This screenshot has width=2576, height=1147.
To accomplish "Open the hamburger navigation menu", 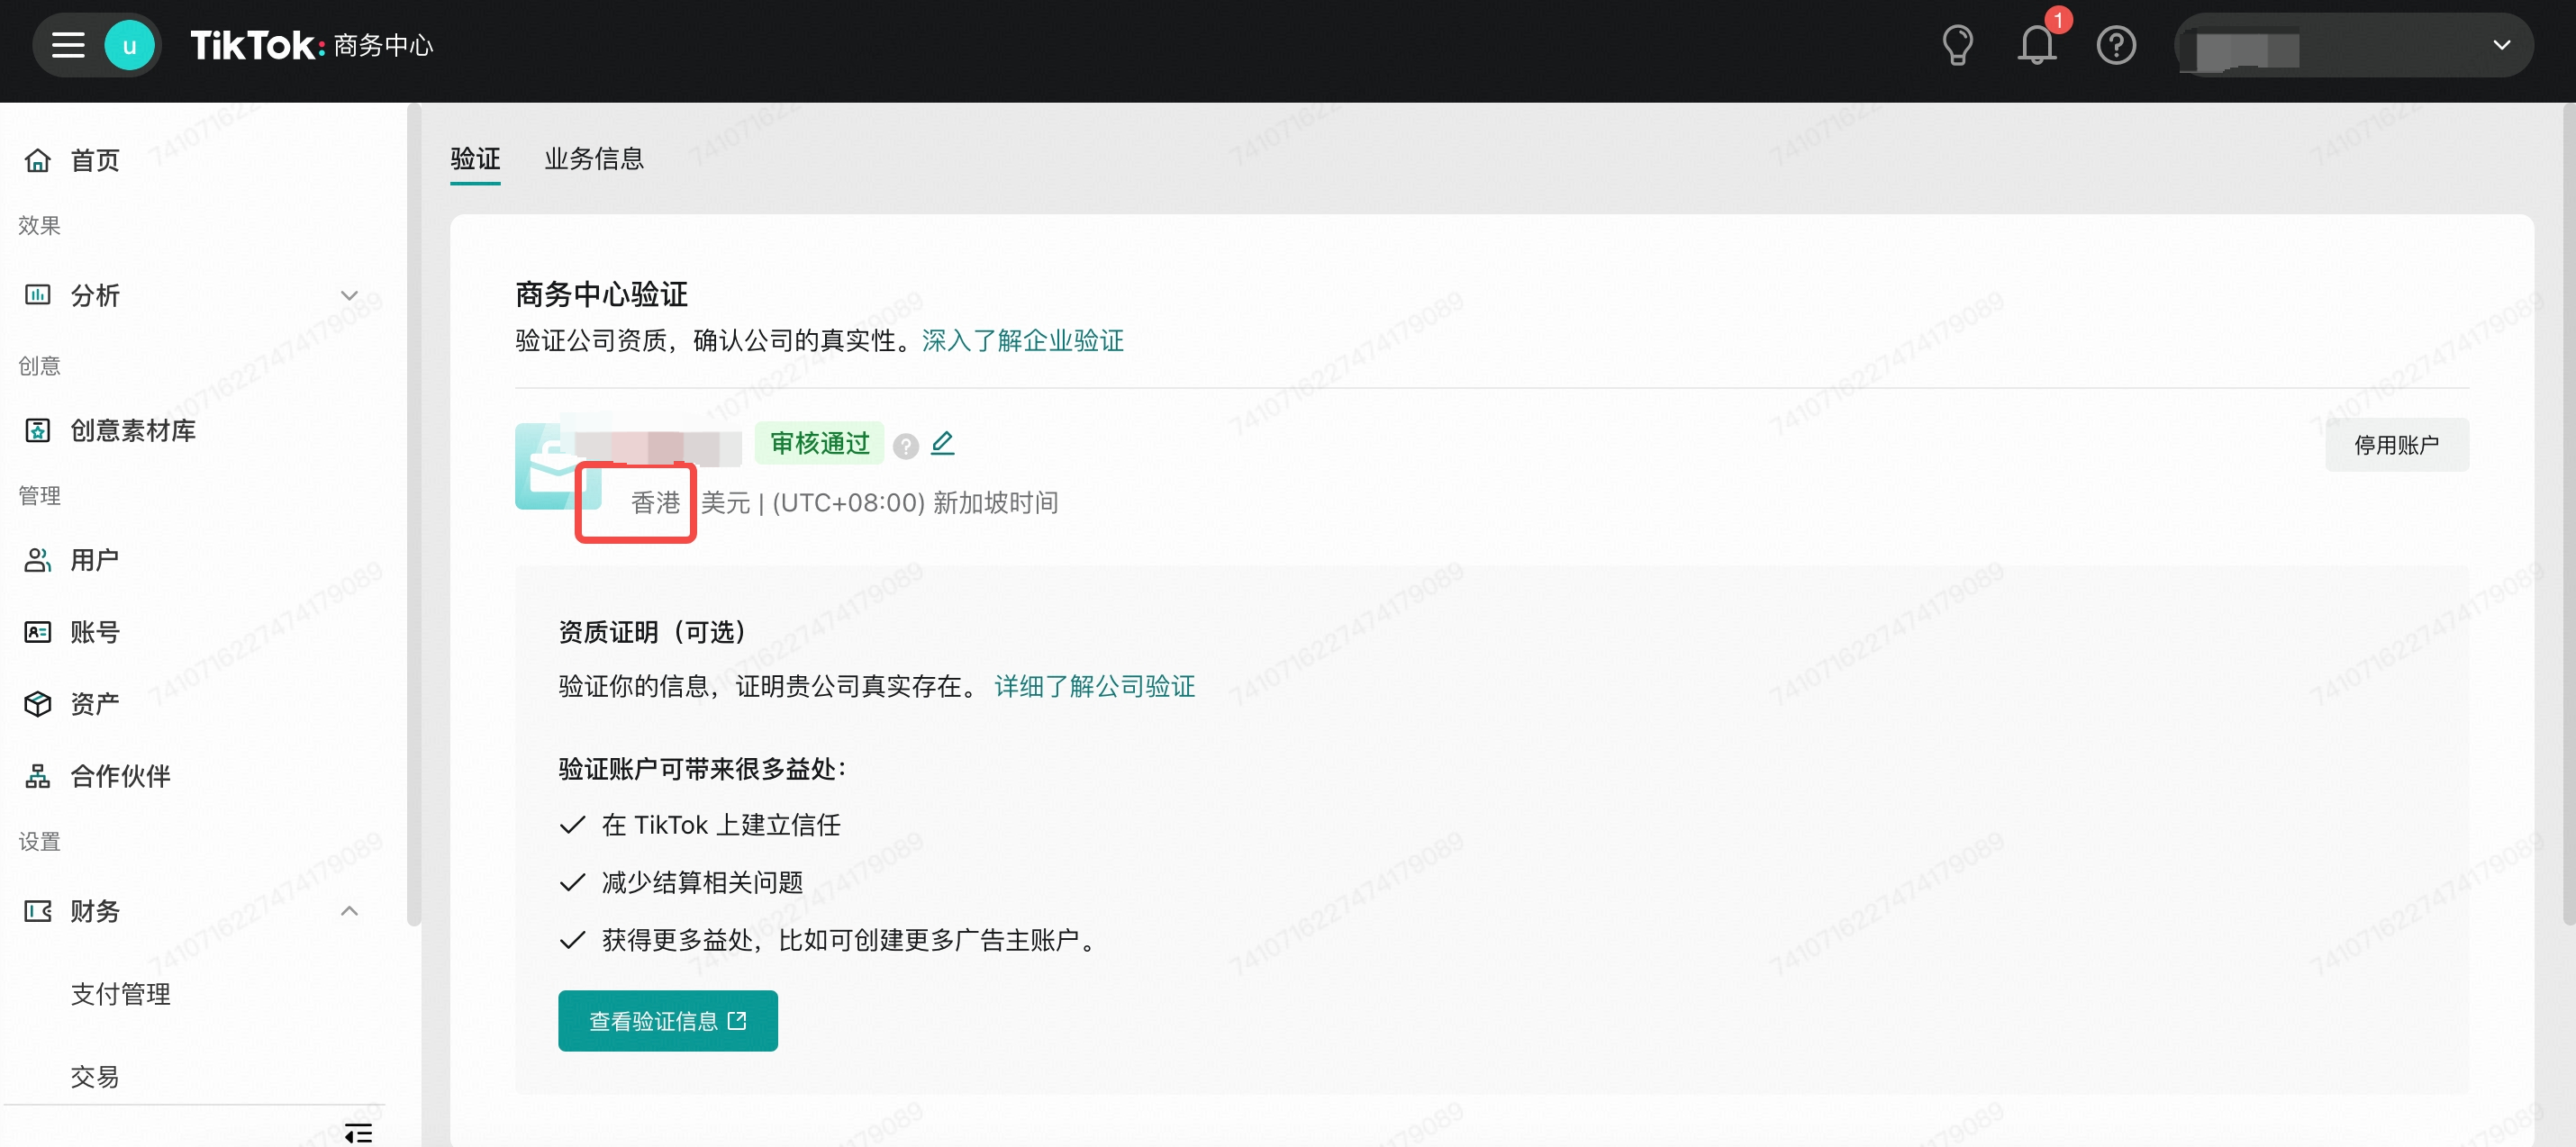I will click(68, 45).
